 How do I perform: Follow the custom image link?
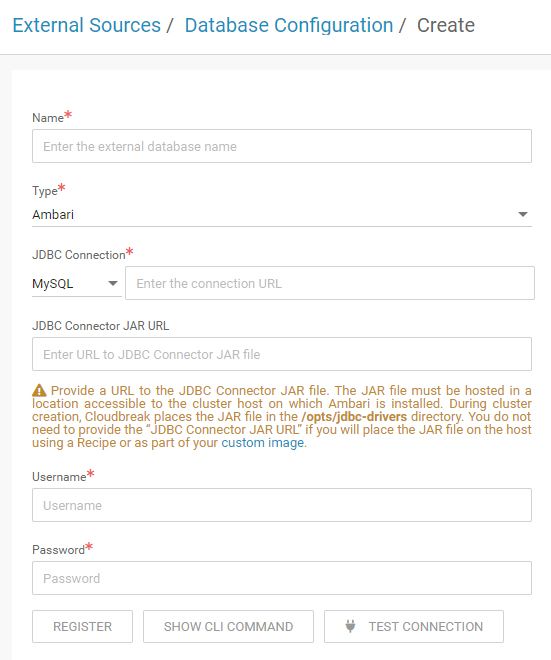pos(263,443)
